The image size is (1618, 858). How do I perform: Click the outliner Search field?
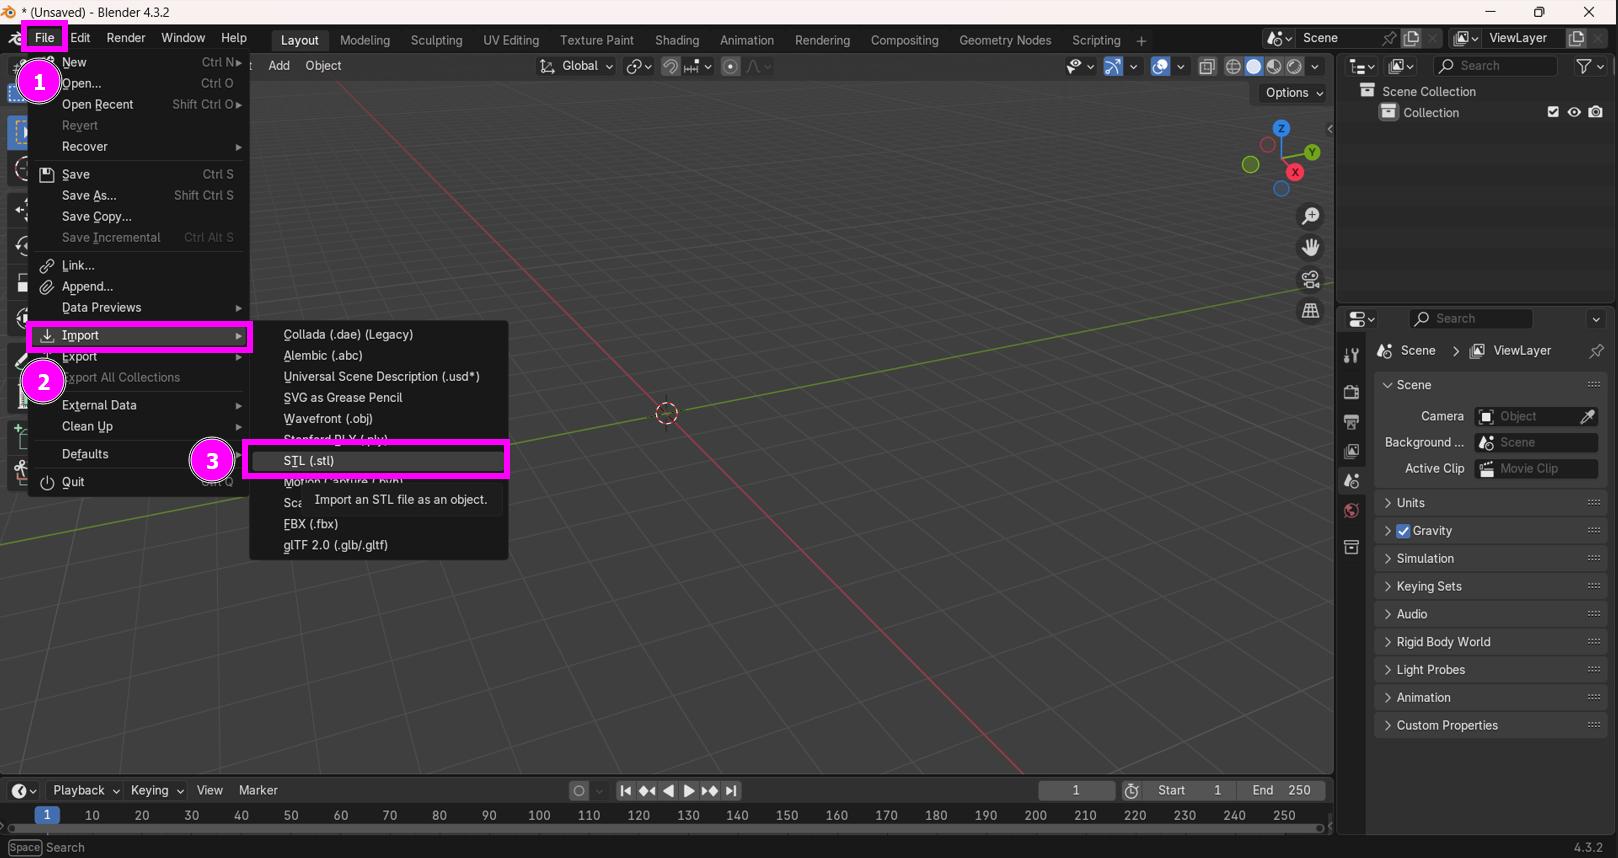tap(1495, 66)
